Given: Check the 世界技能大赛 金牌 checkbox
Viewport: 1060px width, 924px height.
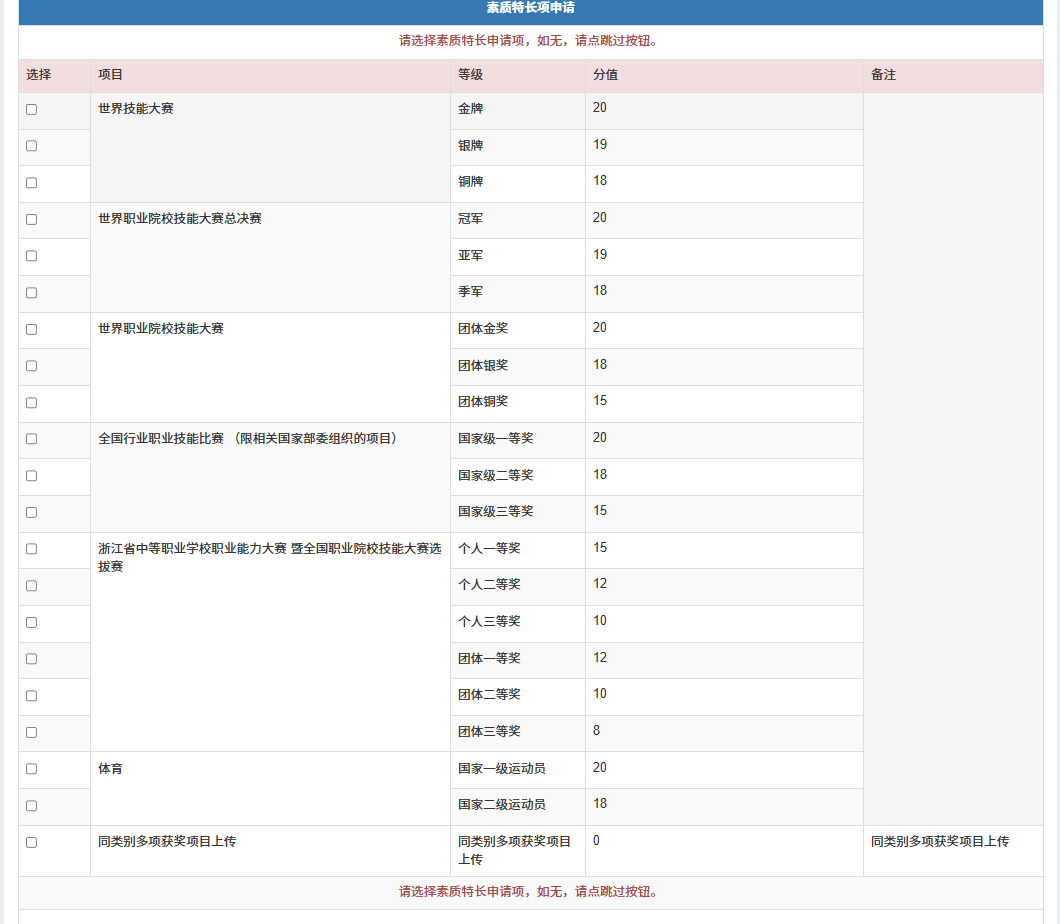Looking at the screenshot, I should [x=30, y=110].
